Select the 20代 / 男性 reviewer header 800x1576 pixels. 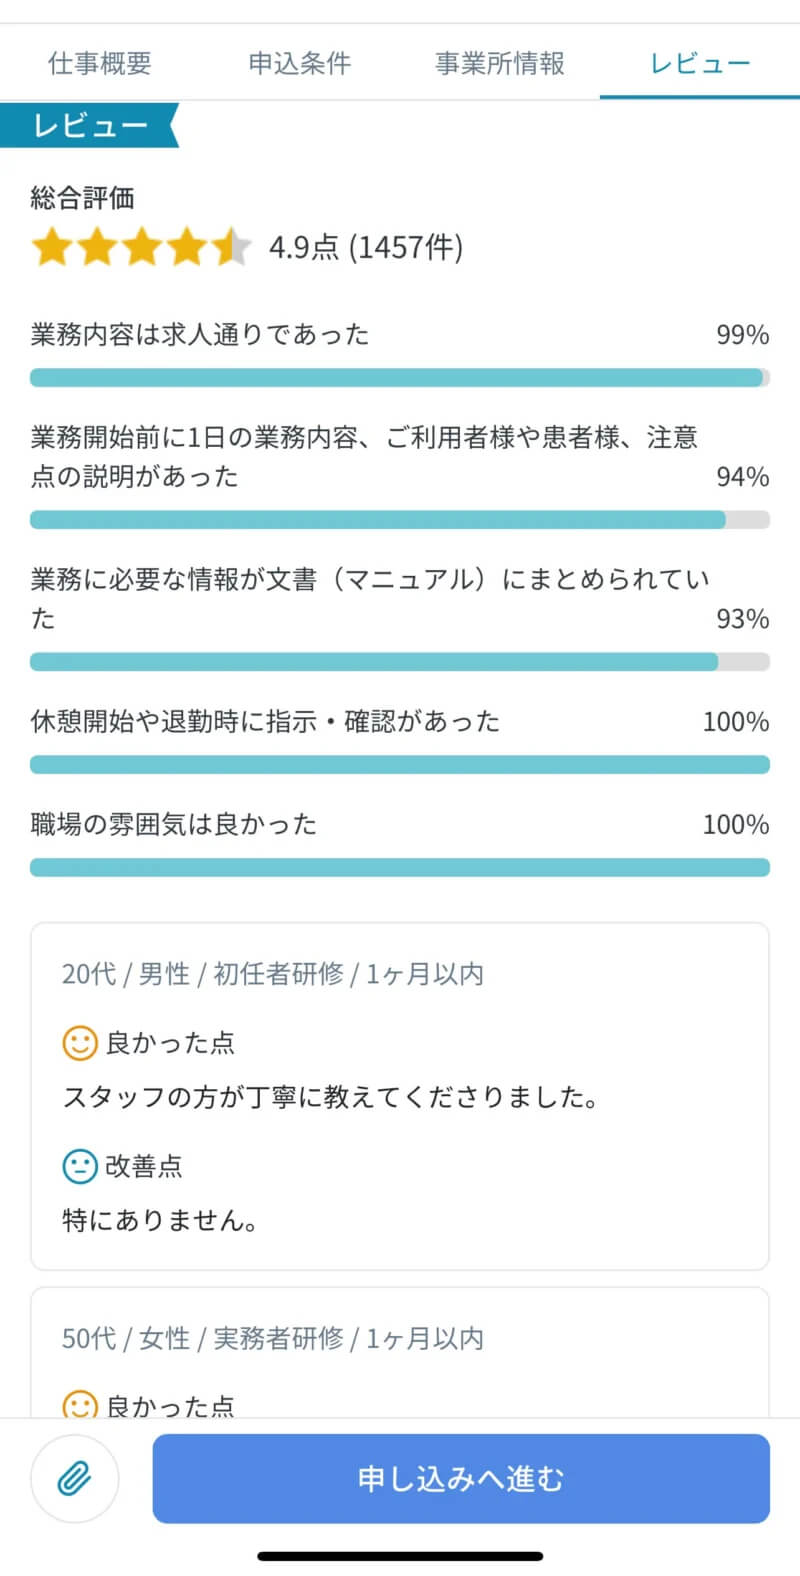tap(272, 973)
